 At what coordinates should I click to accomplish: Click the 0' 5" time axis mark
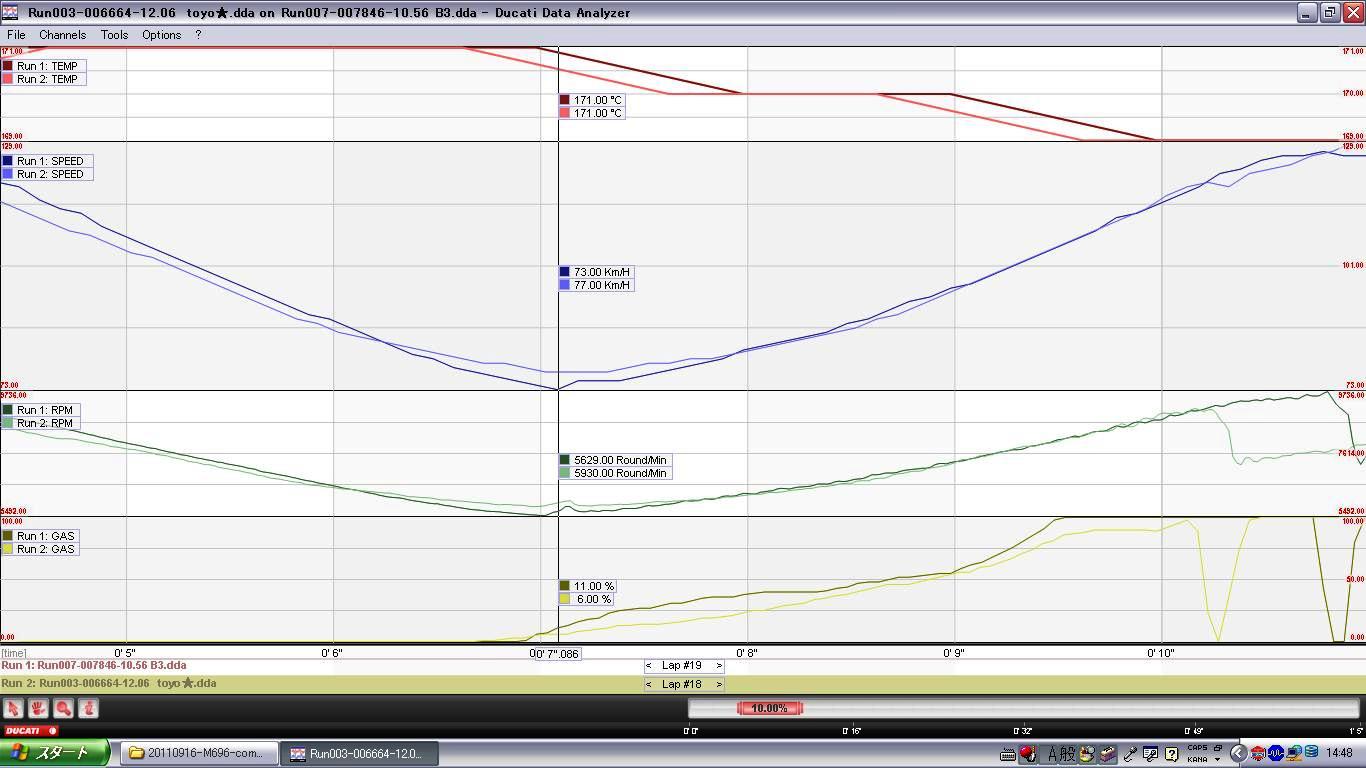pyautogui.click(x=125, y=653)
